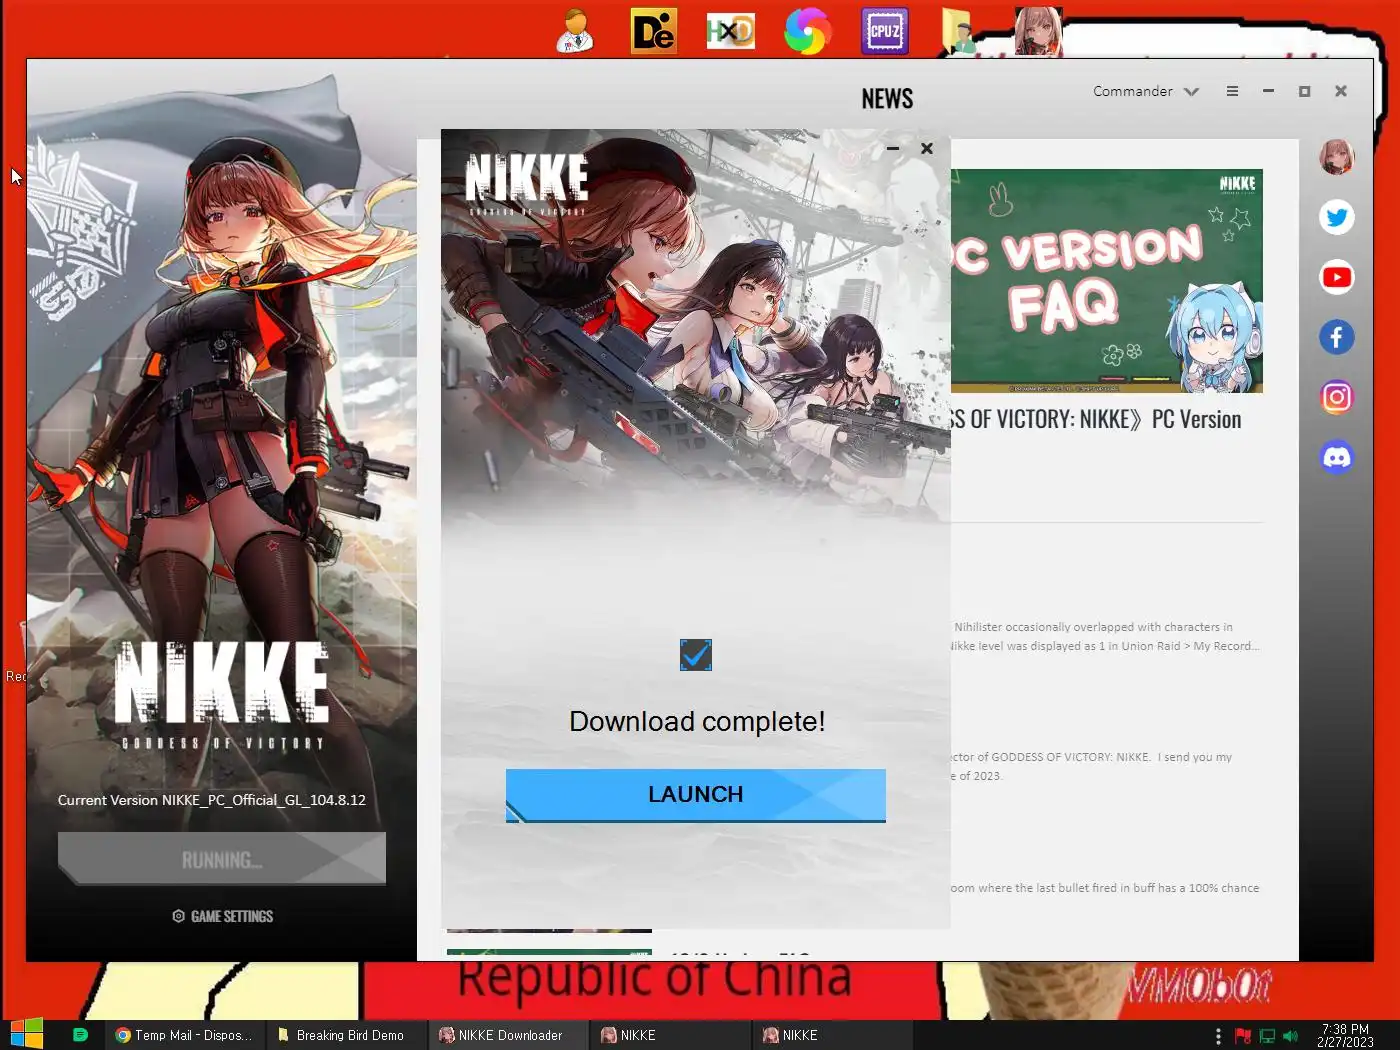Open the green chat app in taskbar
This screenshot has width=1400, height=1050.
tap(81, 1035)
